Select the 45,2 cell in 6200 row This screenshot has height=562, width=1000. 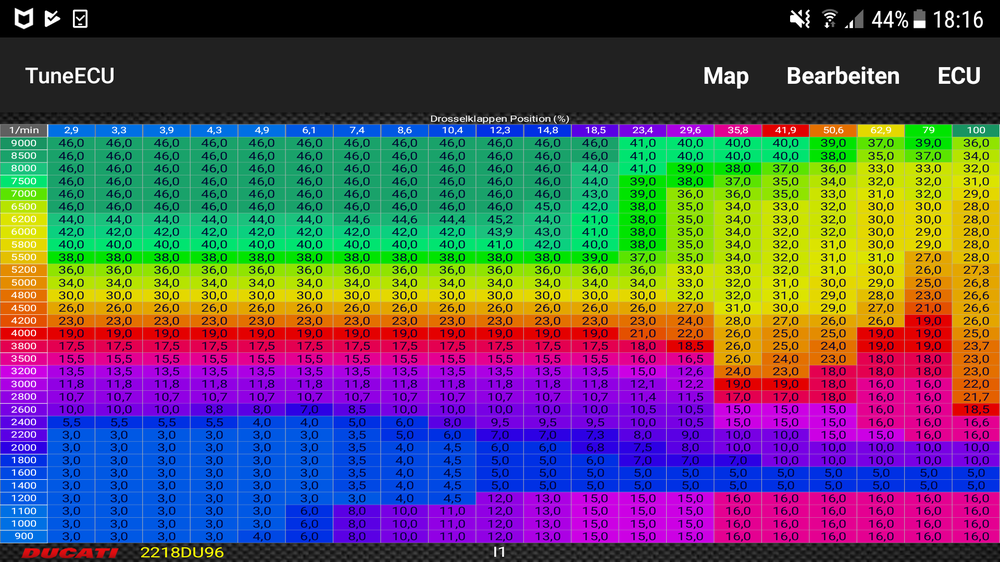click(500, 219)
